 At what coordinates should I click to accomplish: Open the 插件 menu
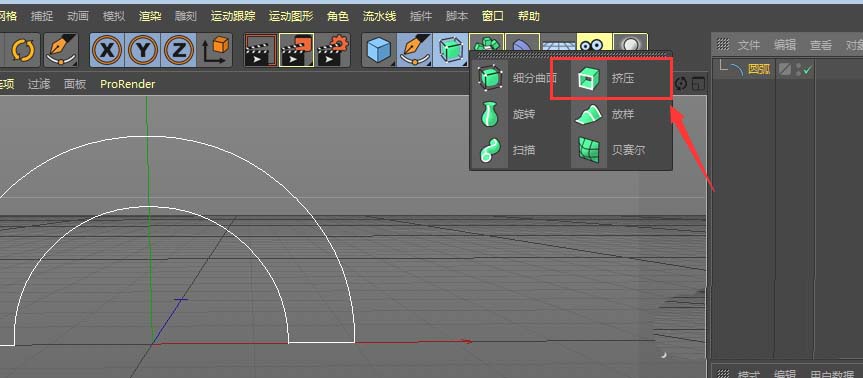click(421, 17)
